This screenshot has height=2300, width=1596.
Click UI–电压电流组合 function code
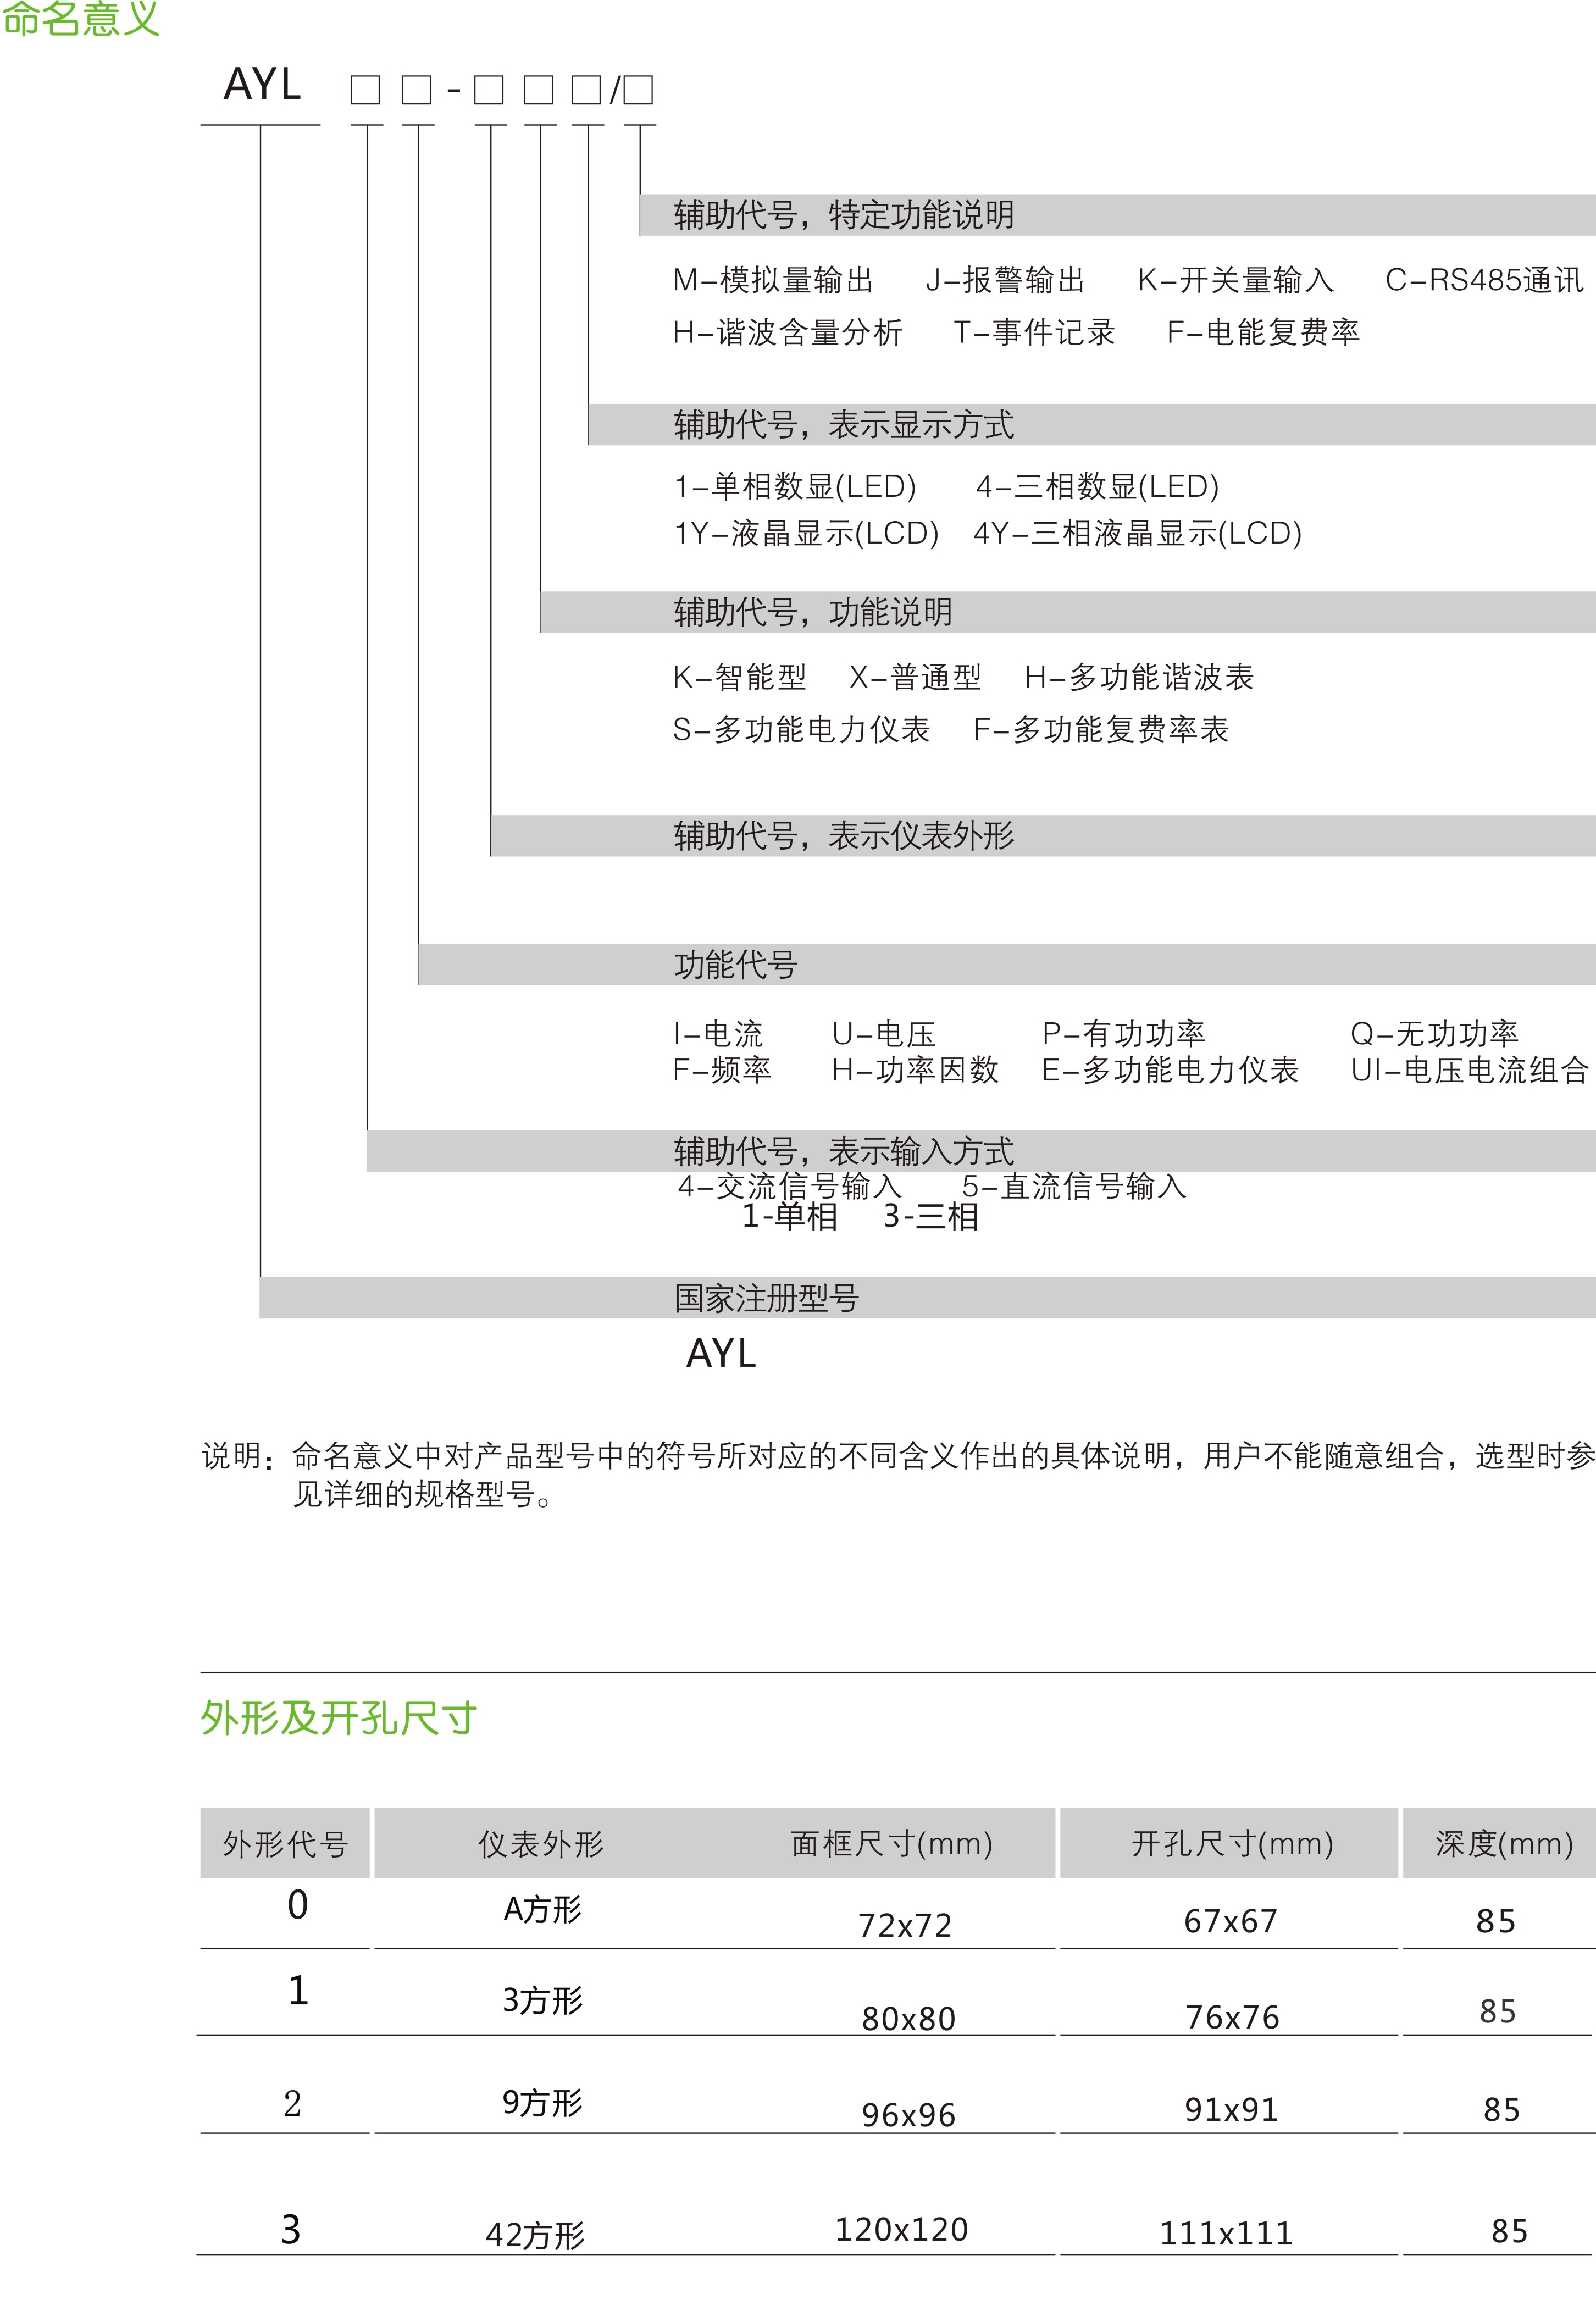point(1469,1071)
